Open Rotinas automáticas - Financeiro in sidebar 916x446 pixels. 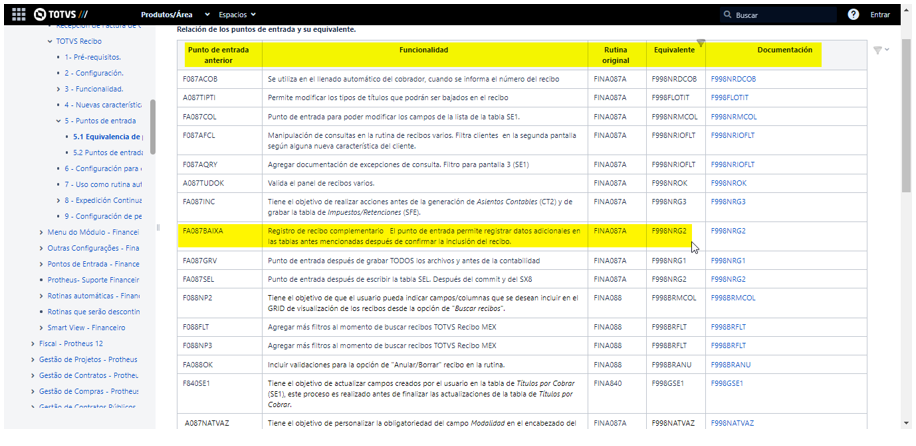(x=93, y=296)
